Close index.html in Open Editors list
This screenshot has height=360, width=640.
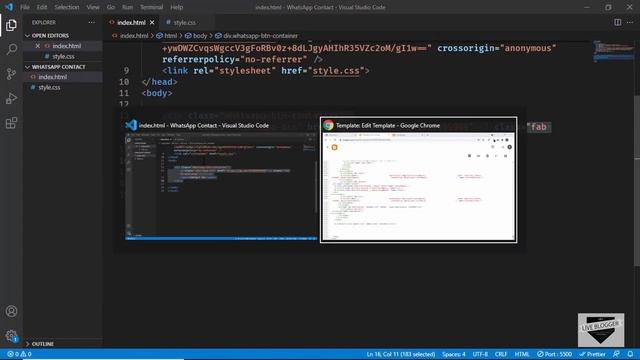click(x=38, y=46)
